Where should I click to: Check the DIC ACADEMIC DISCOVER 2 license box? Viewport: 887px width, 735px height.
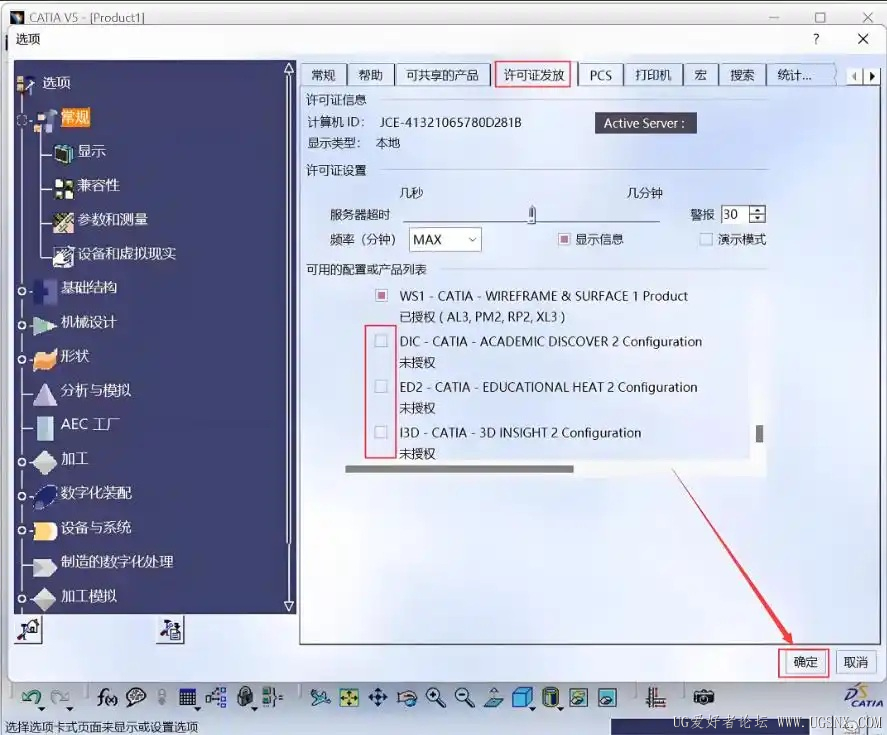click(x=381, y=341)
